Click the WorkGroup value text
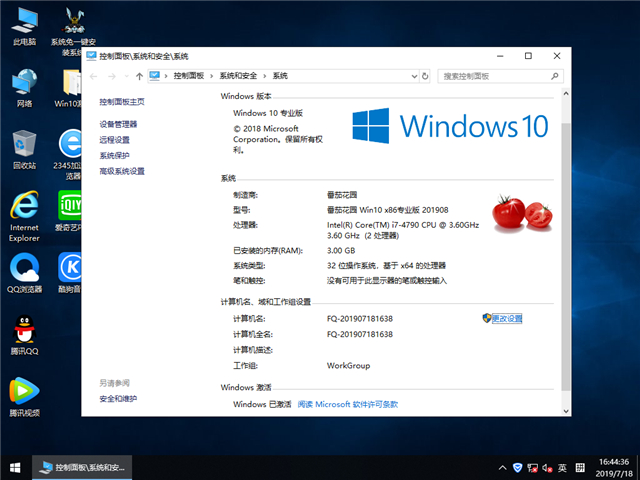The width and height of the screenshot is (640, 480). click(x=348, y=366)
